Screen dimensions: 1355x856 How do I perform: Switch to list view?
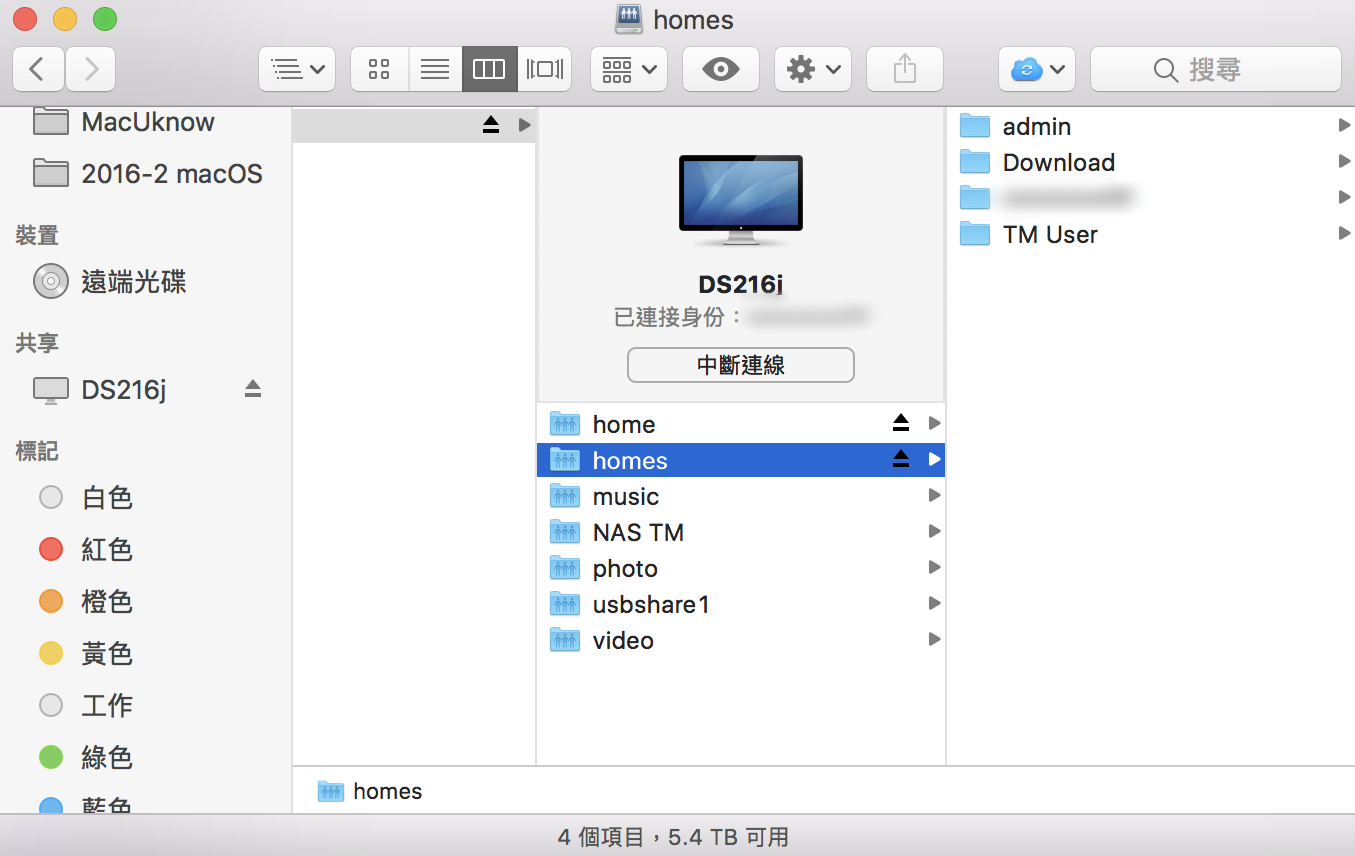[435, 69]
